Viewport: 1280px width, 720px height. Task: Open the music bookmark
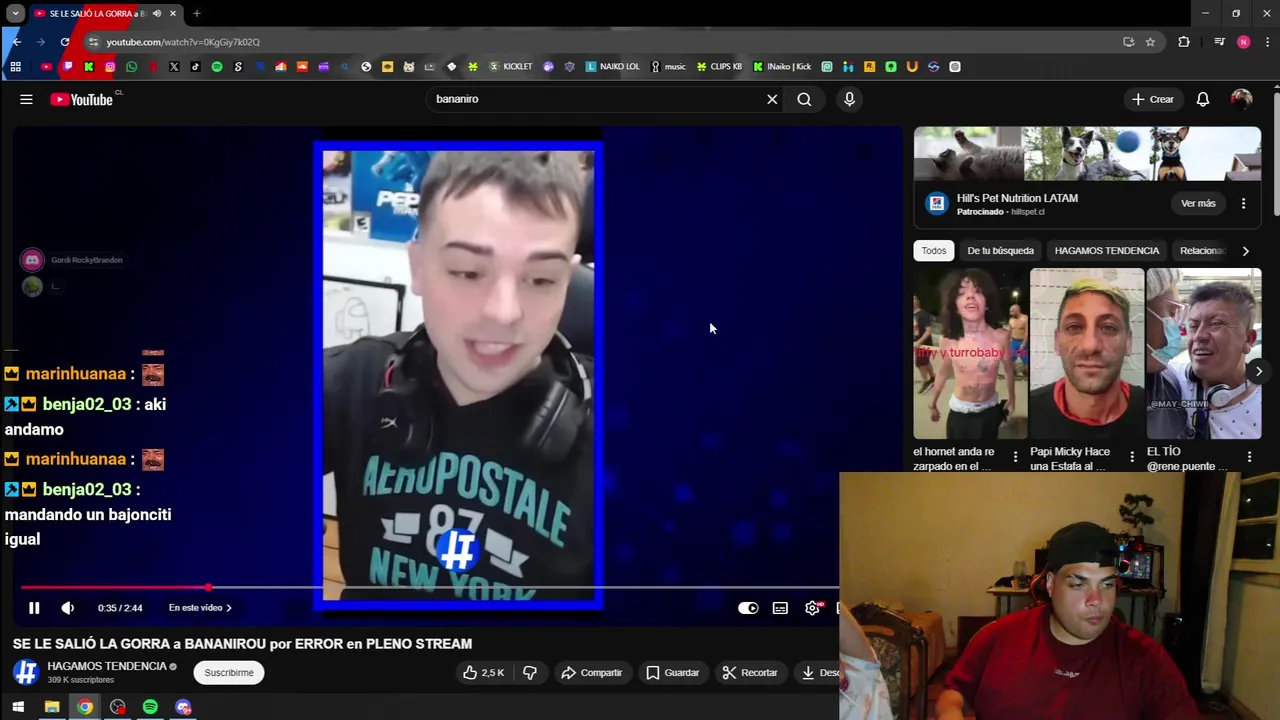tap(668, 67)
